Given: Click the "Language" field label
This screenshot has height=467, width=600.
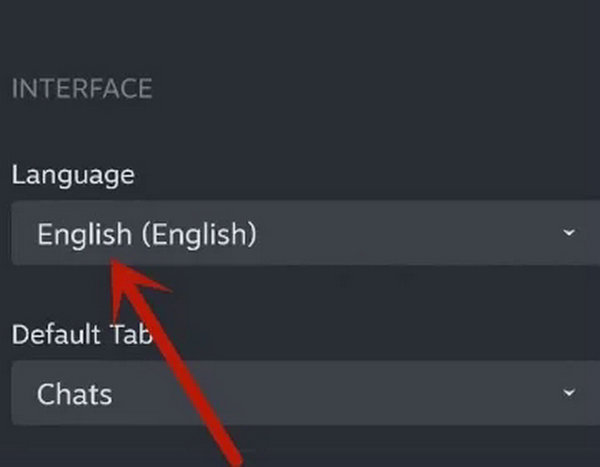Looking at the screenshot, I should point(72,174).
